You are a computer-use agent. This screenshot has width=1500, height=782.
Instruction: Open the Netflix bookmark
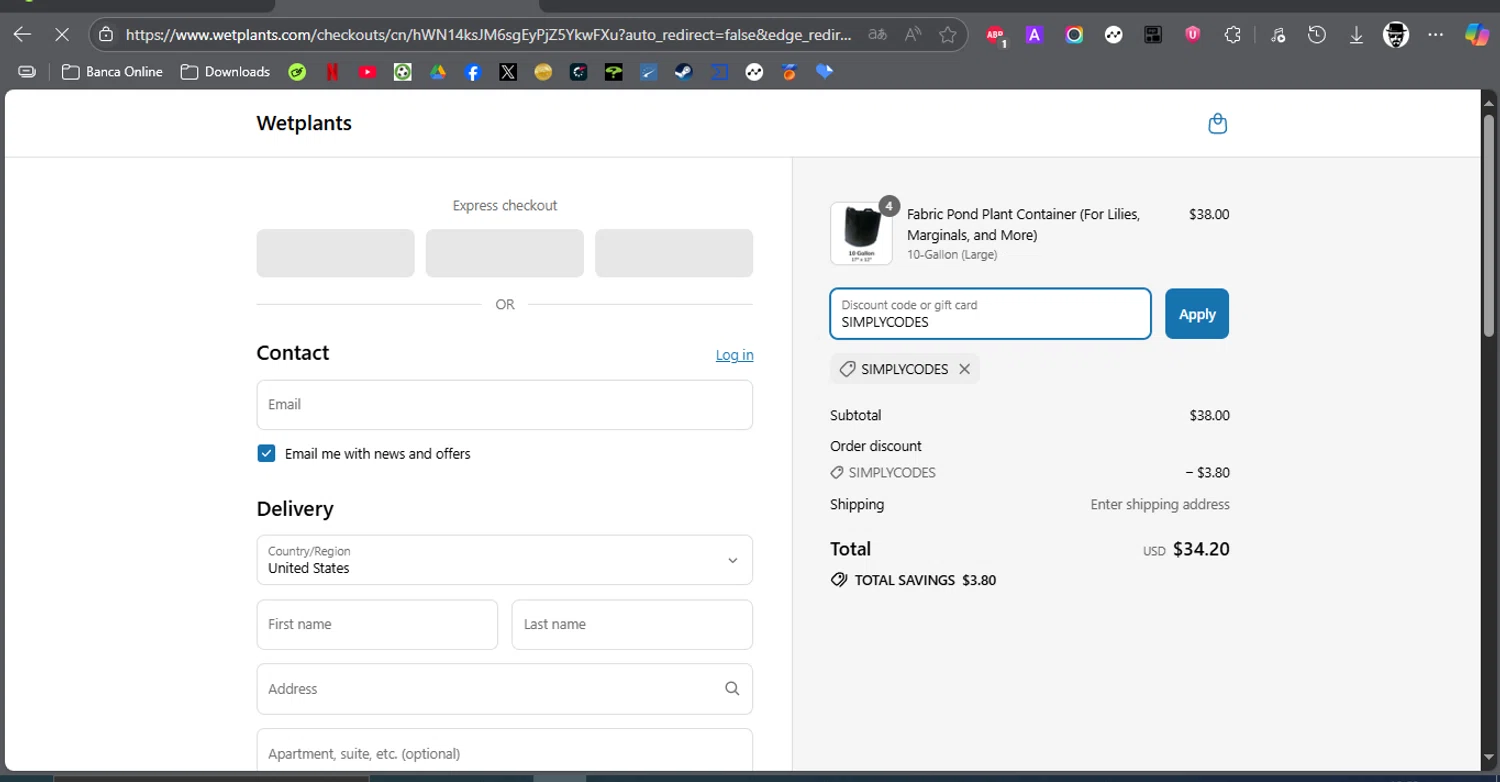pyautogui.click(x=332, y=72)
